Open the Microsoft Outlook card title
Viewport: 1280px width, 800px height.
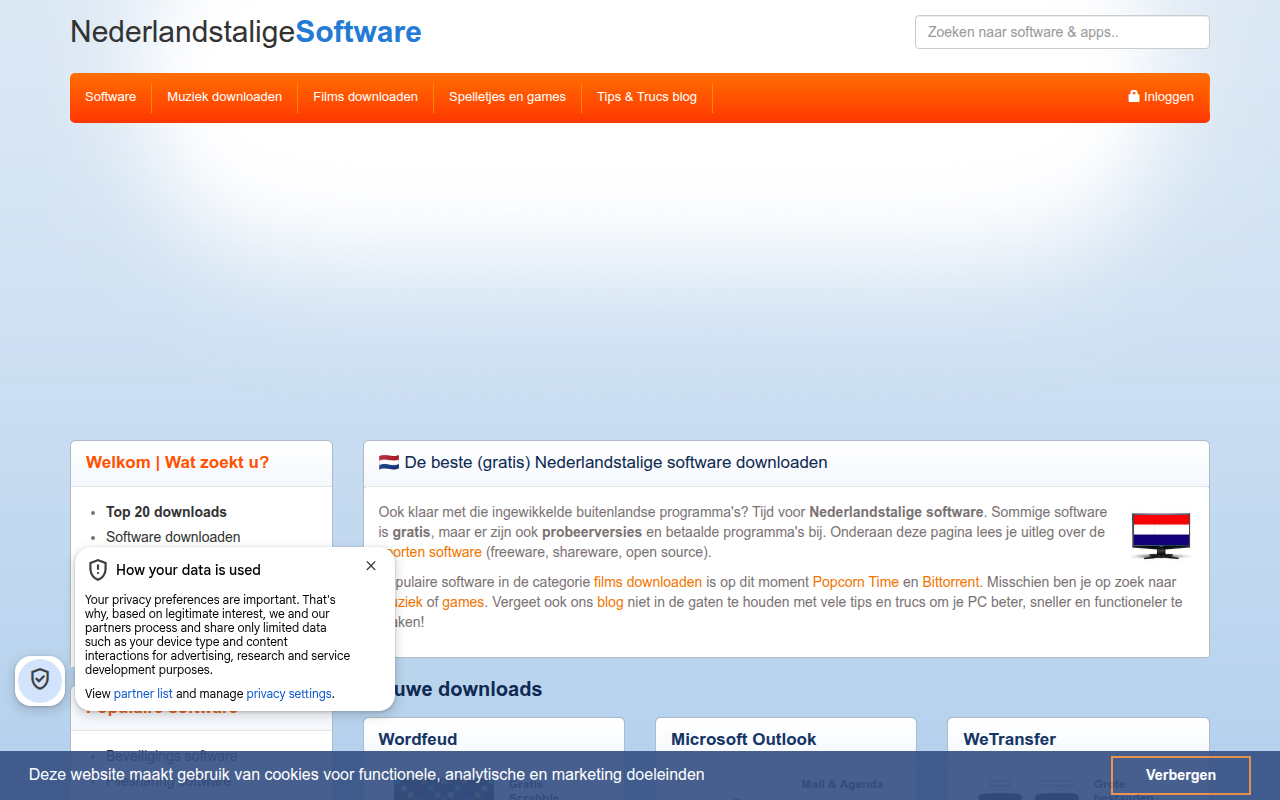pyautogui.click(x=743, y=739)
